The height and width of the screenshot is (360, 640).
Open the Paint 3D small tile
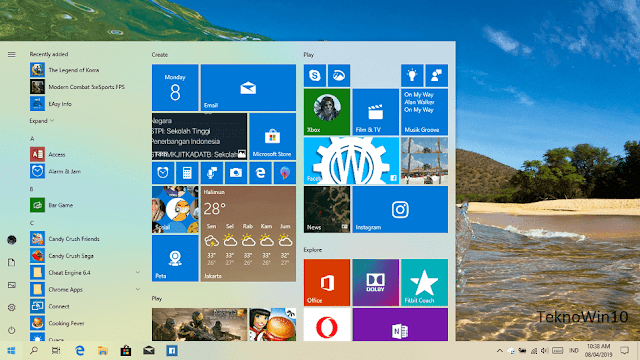pyautogui.click(x=285, y=173)
